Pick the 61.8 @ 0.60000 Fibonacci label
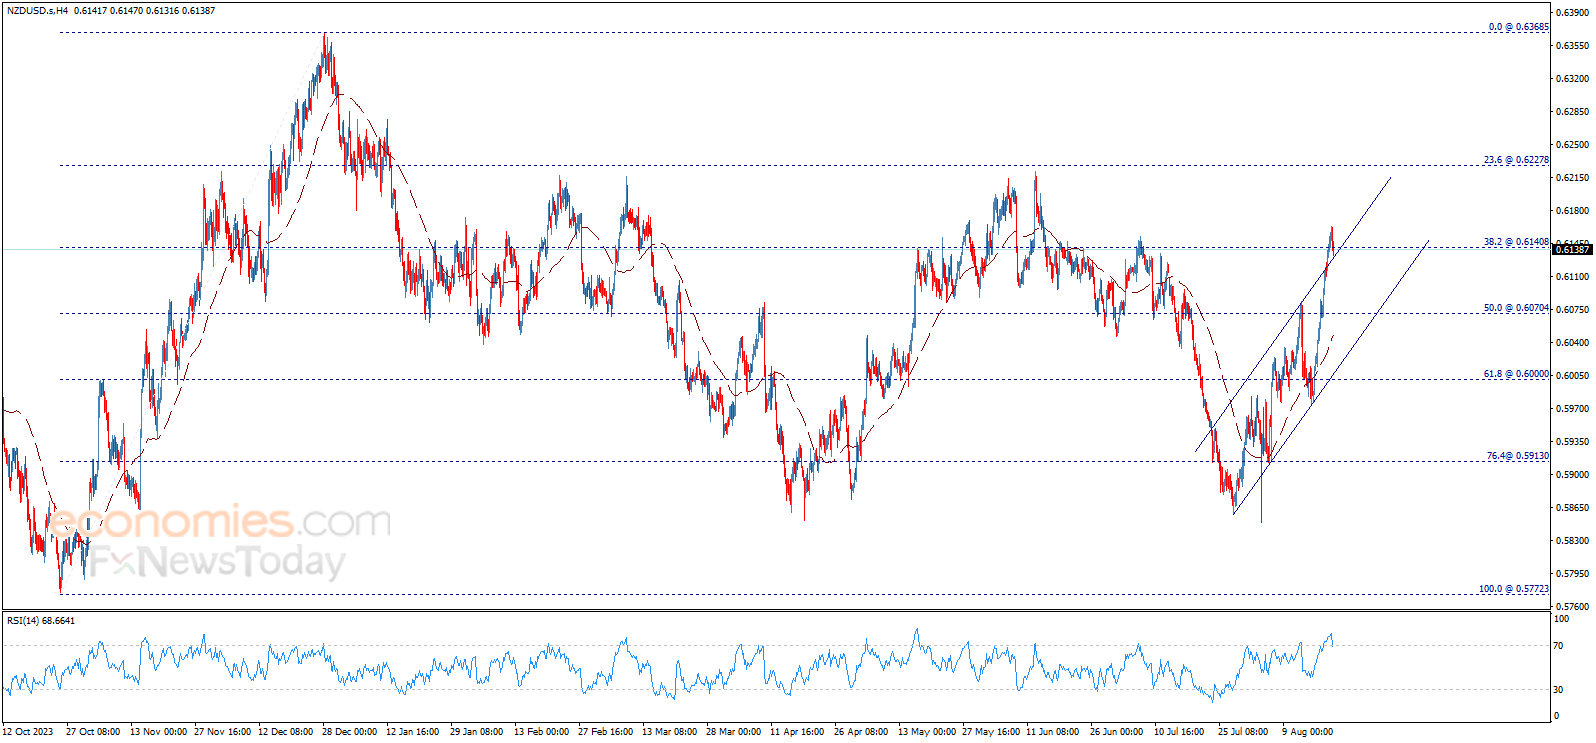 (1516, 374)
